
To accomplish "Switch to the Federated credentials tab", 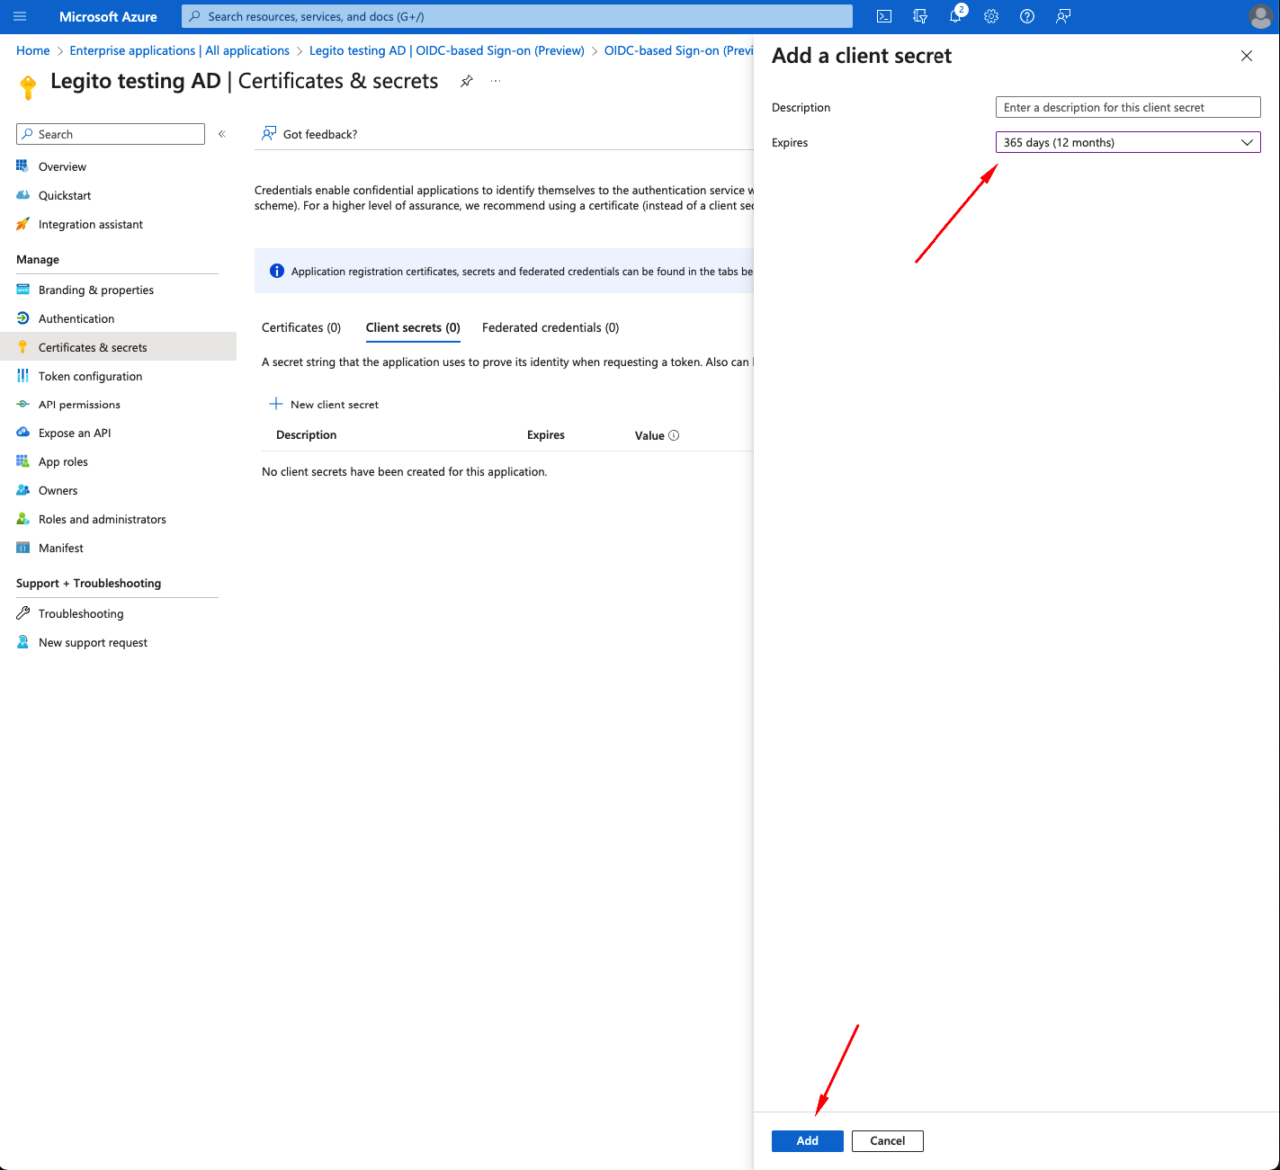I will point(550,327).
